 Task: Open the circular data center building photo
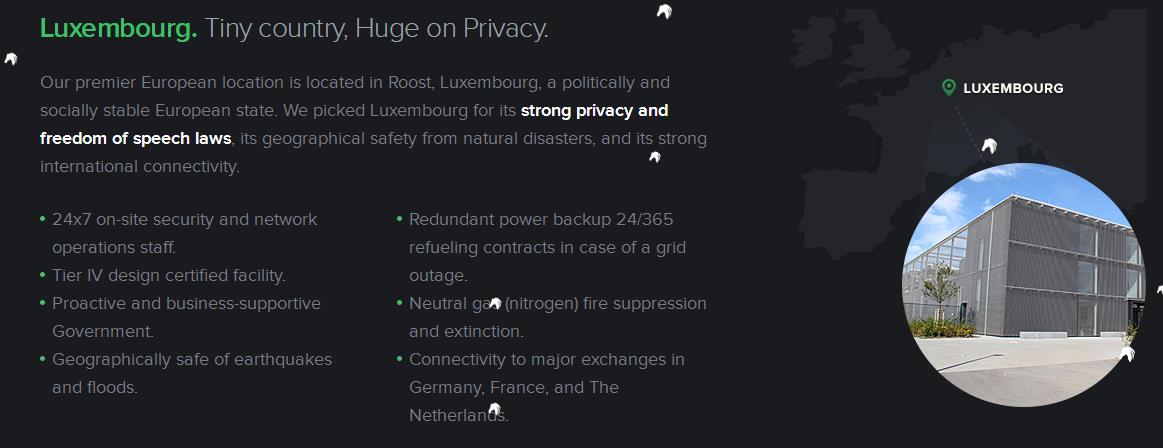tap(1020, 285)
